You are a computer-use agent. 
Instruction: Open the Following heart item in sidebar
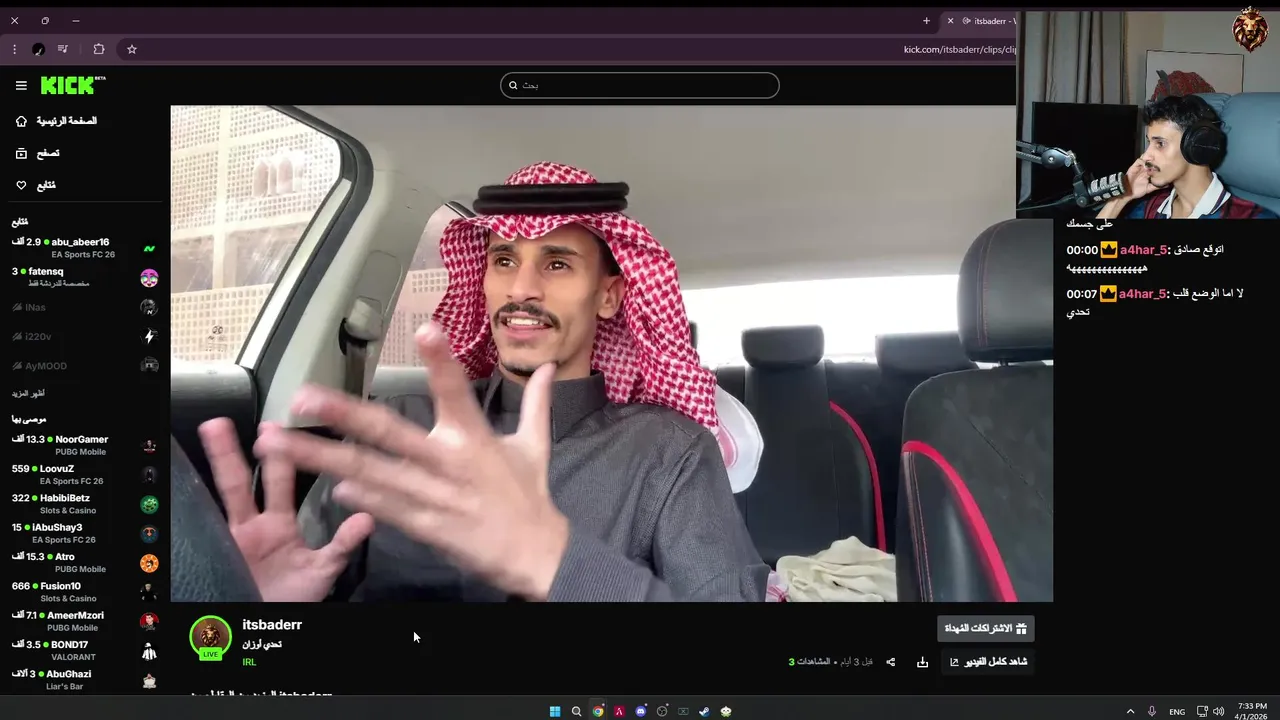[x=36, y=185]
